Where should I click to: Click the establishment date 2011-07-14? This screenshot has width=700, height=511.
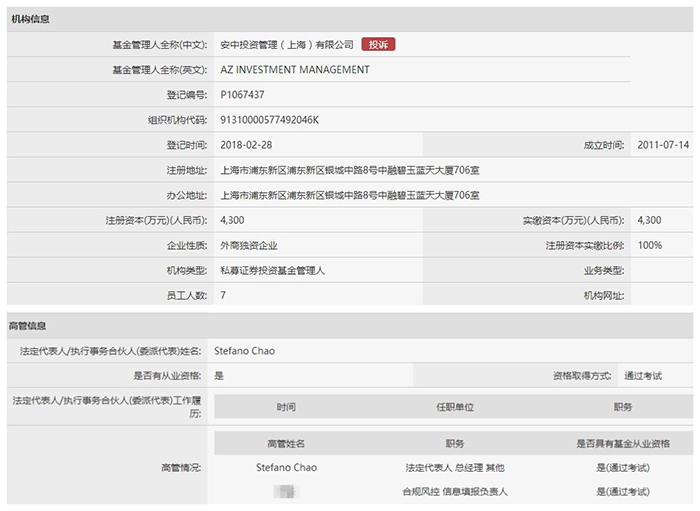[663, 145]
